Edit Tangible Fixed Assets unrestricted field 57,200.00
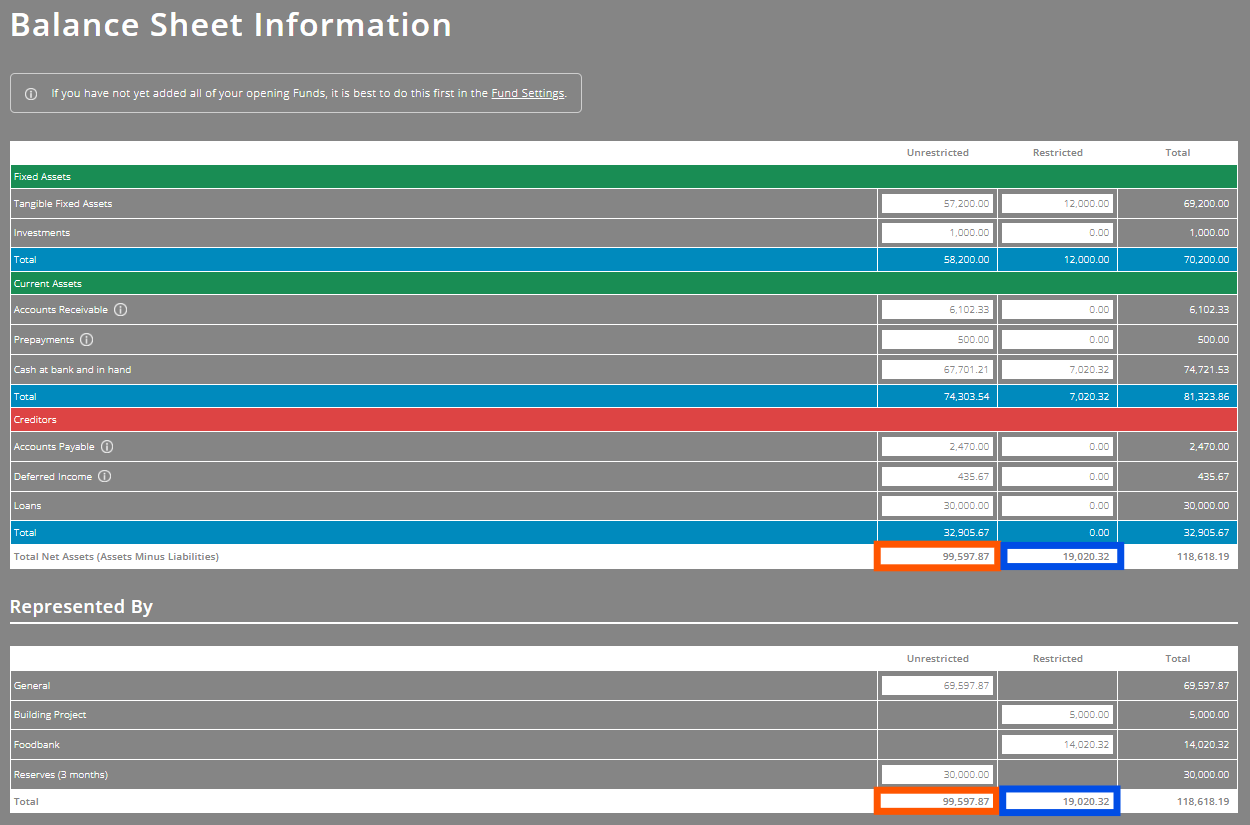Viewport: 1250px width, 825px height. [937, 203]
